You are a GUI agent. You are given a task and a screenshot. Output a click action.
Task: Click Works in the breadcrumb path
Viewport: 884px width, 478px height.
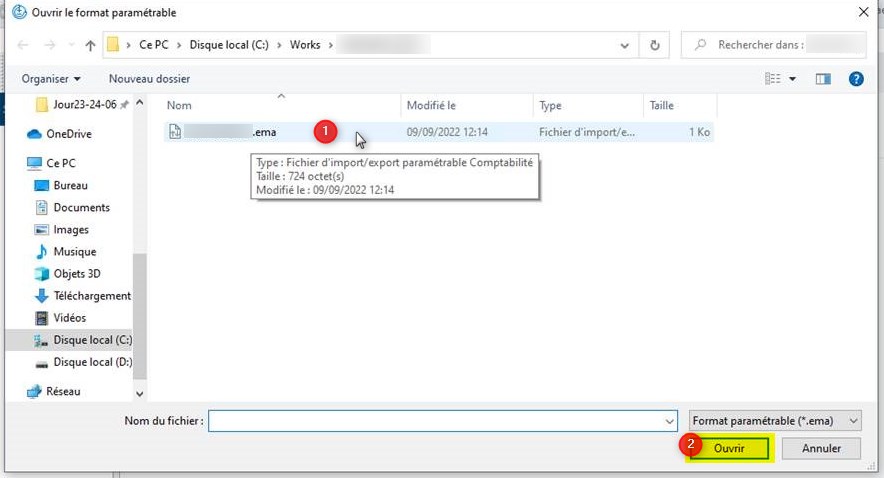[305, 45]
